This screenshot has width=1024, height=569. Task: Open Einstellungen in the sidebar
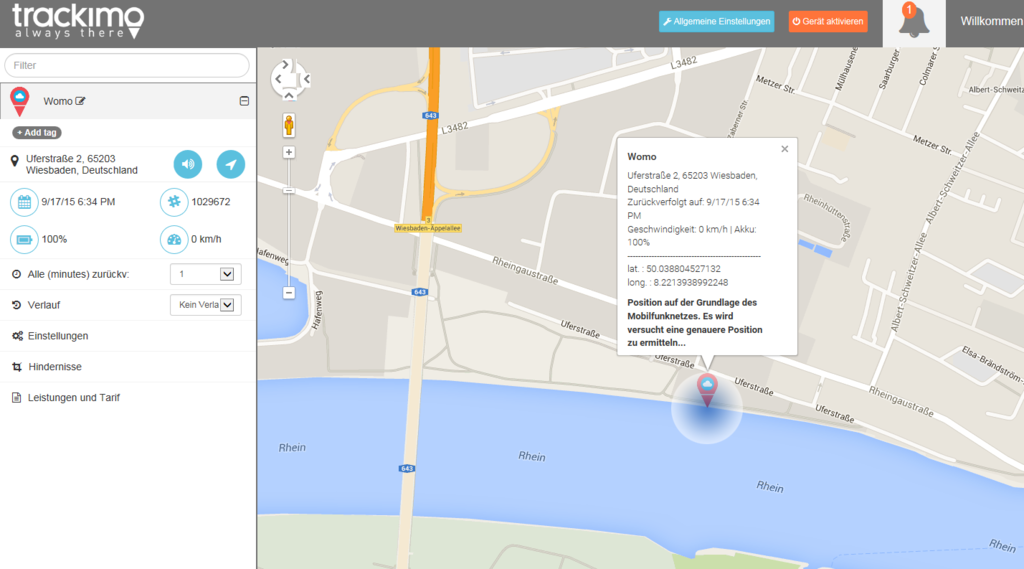pos(58,336)
